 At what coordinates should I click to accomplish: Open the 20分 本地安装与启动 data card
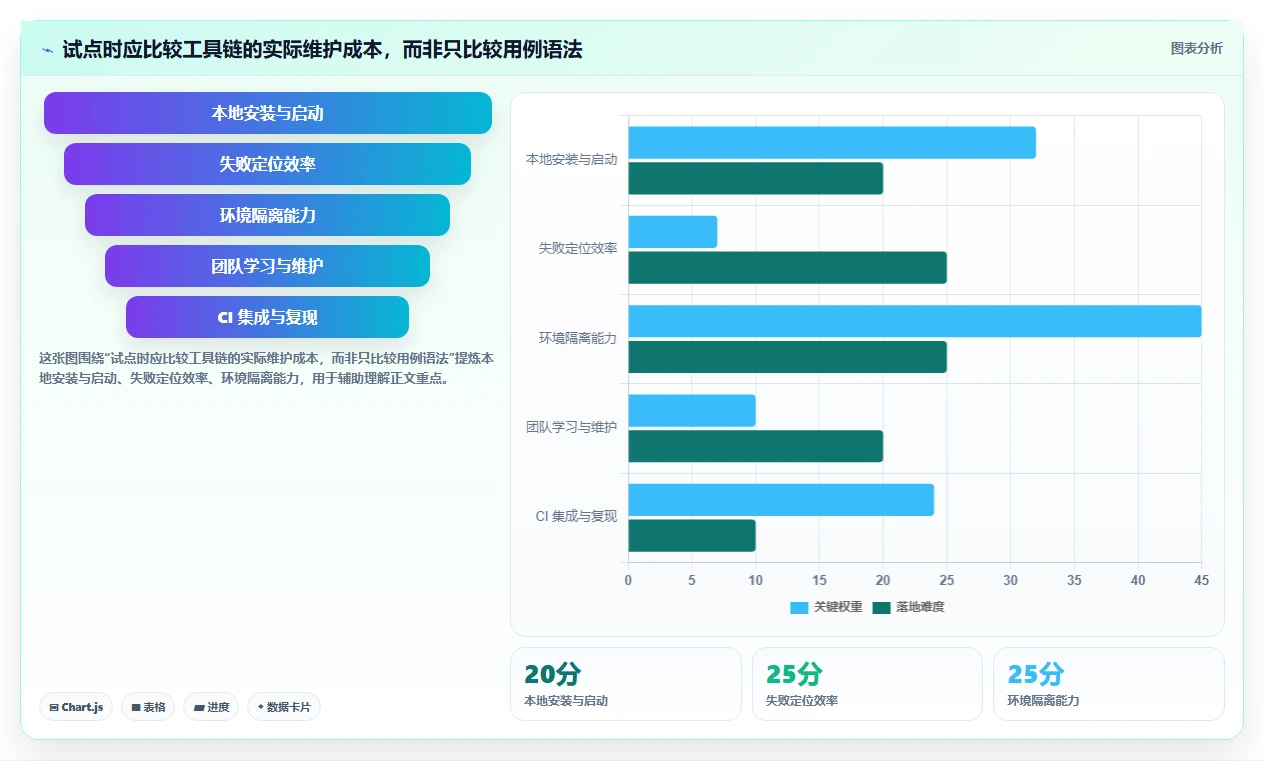[626, 684]
